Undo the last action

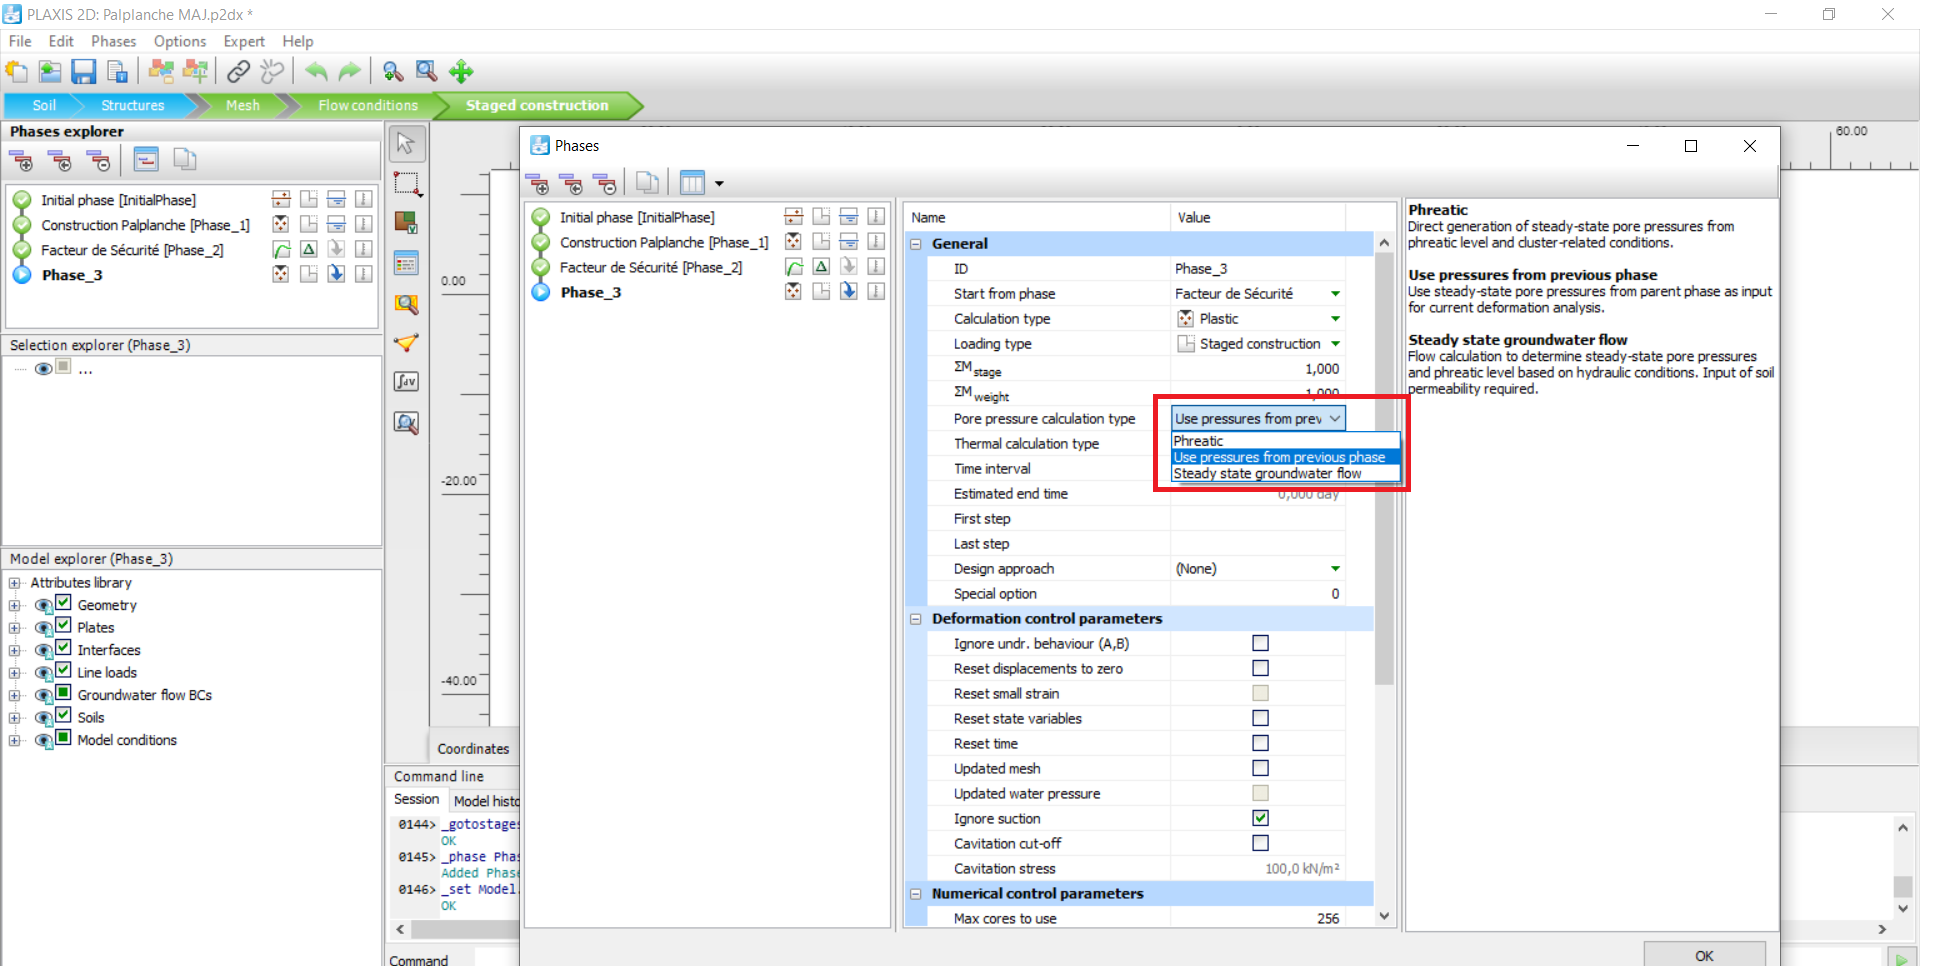point(316,71)
